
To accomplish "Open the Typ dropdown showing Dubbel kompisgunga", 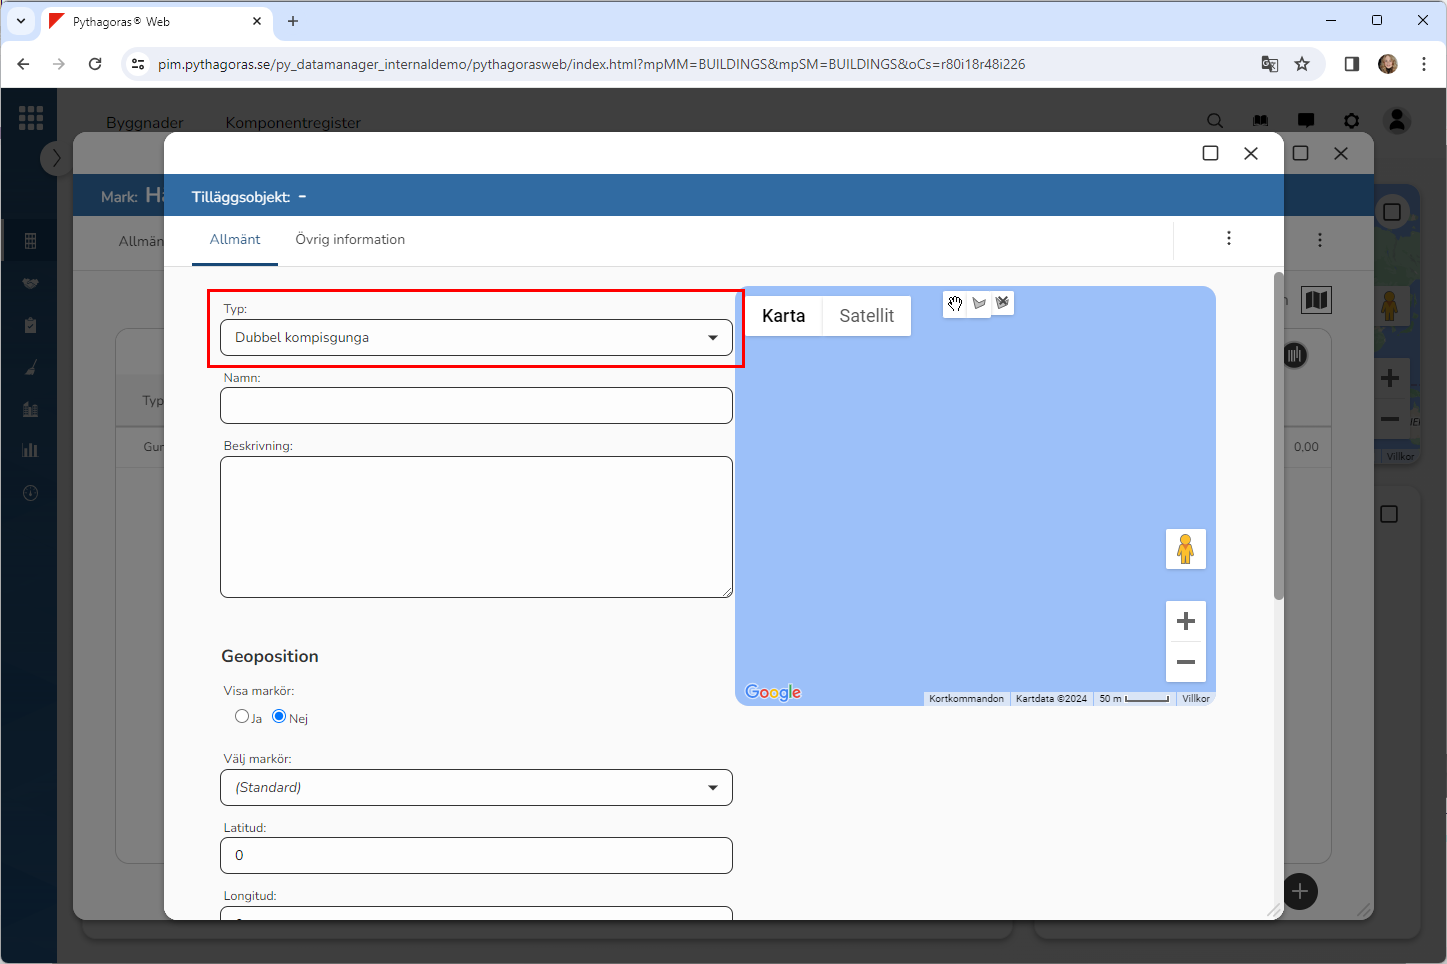I will coord(476,338).
